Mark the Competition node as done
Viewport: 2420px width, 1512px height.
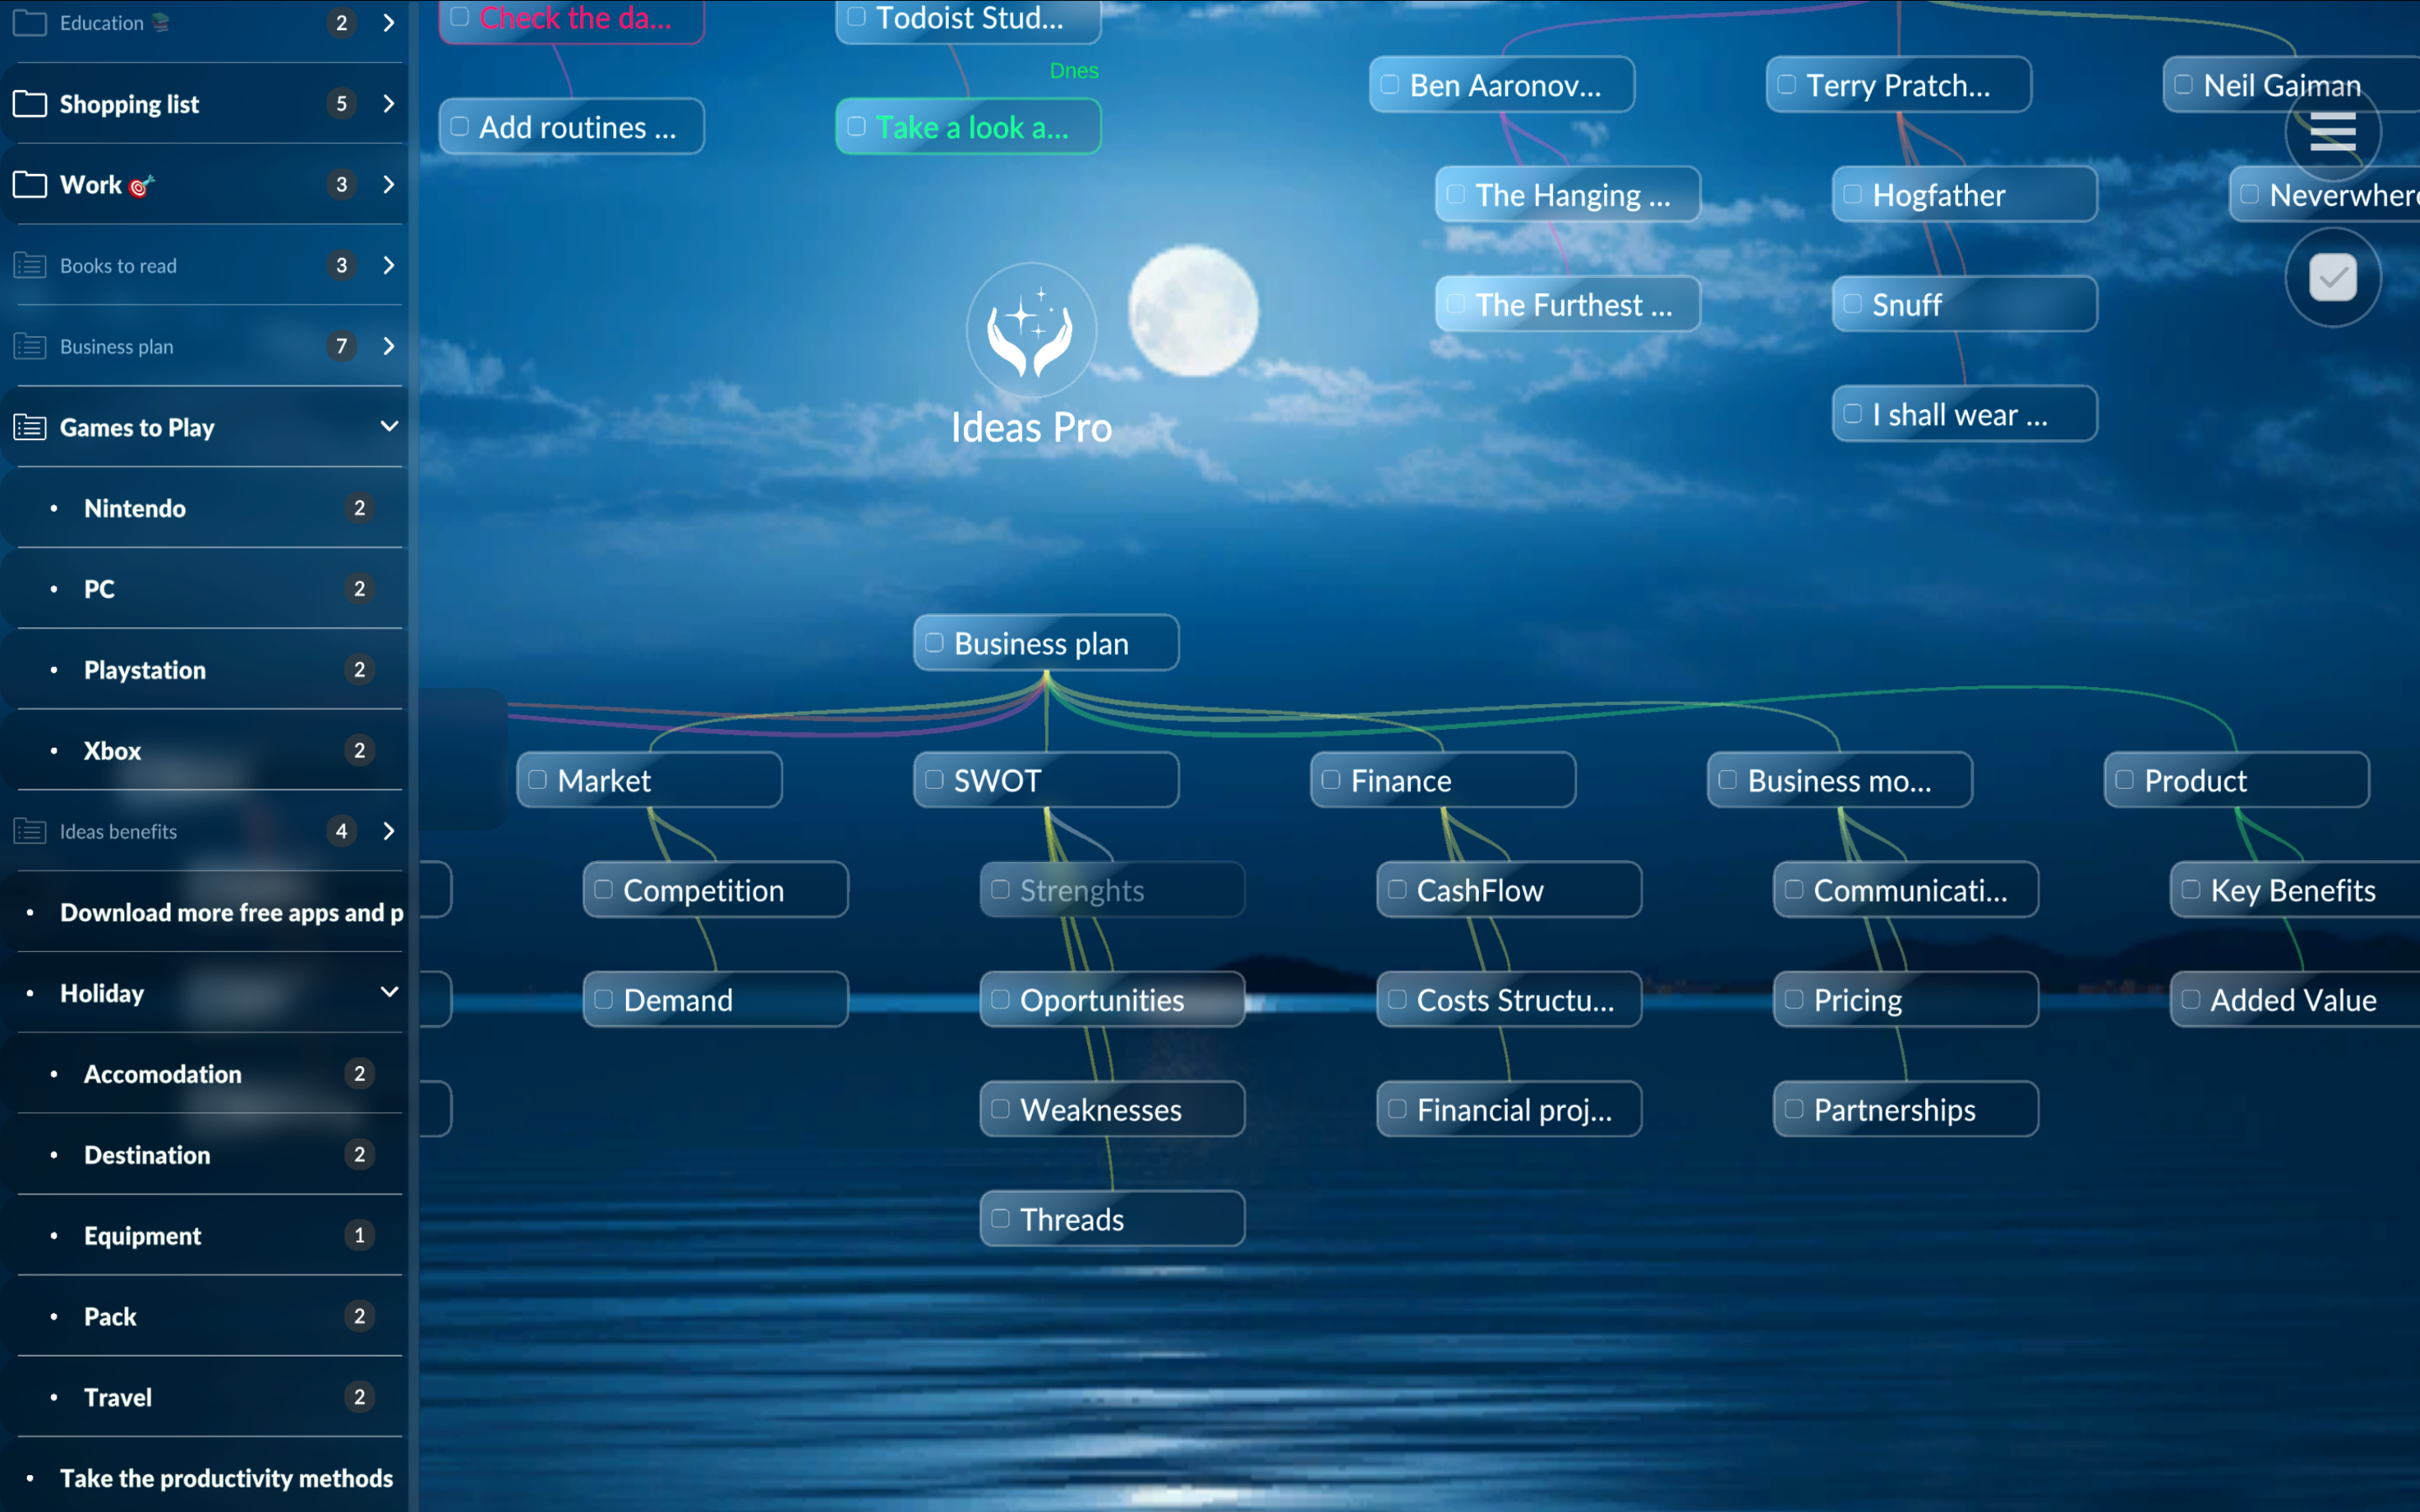603,890
